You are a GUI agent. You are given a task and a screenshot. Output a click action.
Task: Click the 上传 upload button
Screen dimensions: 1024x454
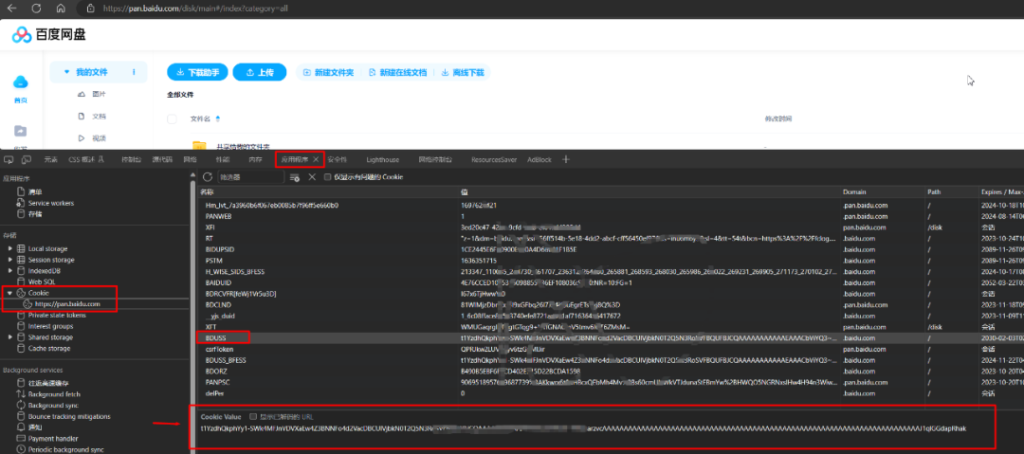click(259, 73)
